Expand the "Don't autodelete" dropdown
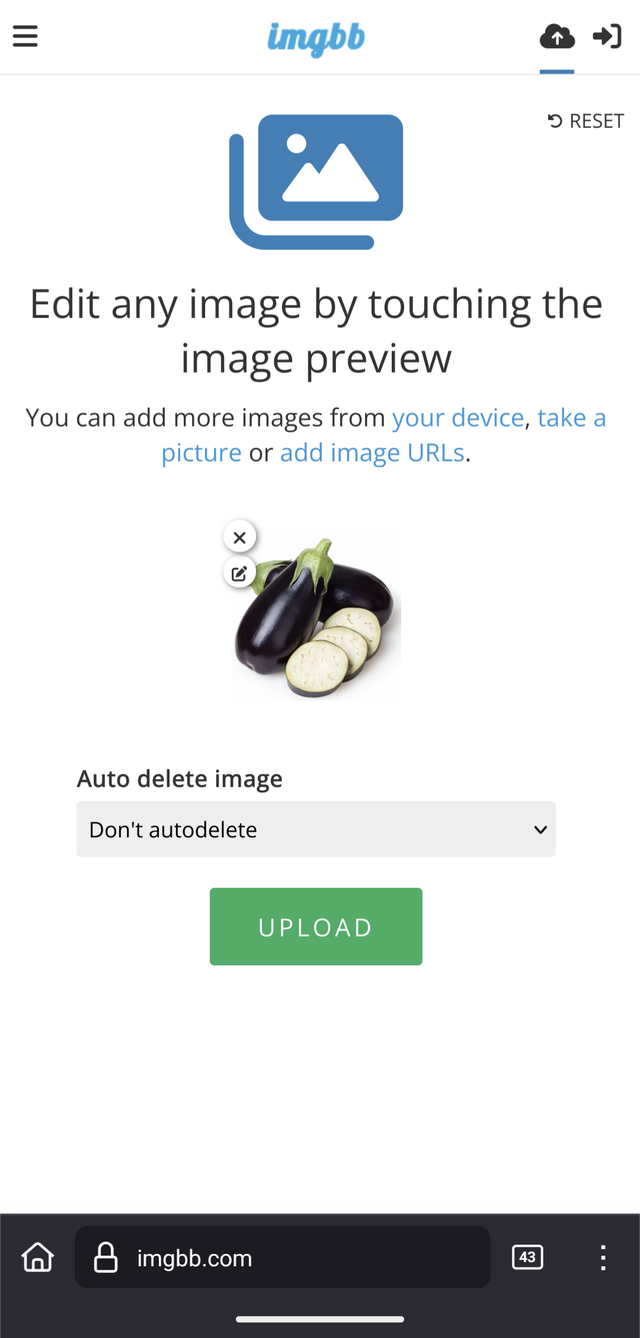The height and width of the screenshot is (1338, 640). (x=316, y=829)
